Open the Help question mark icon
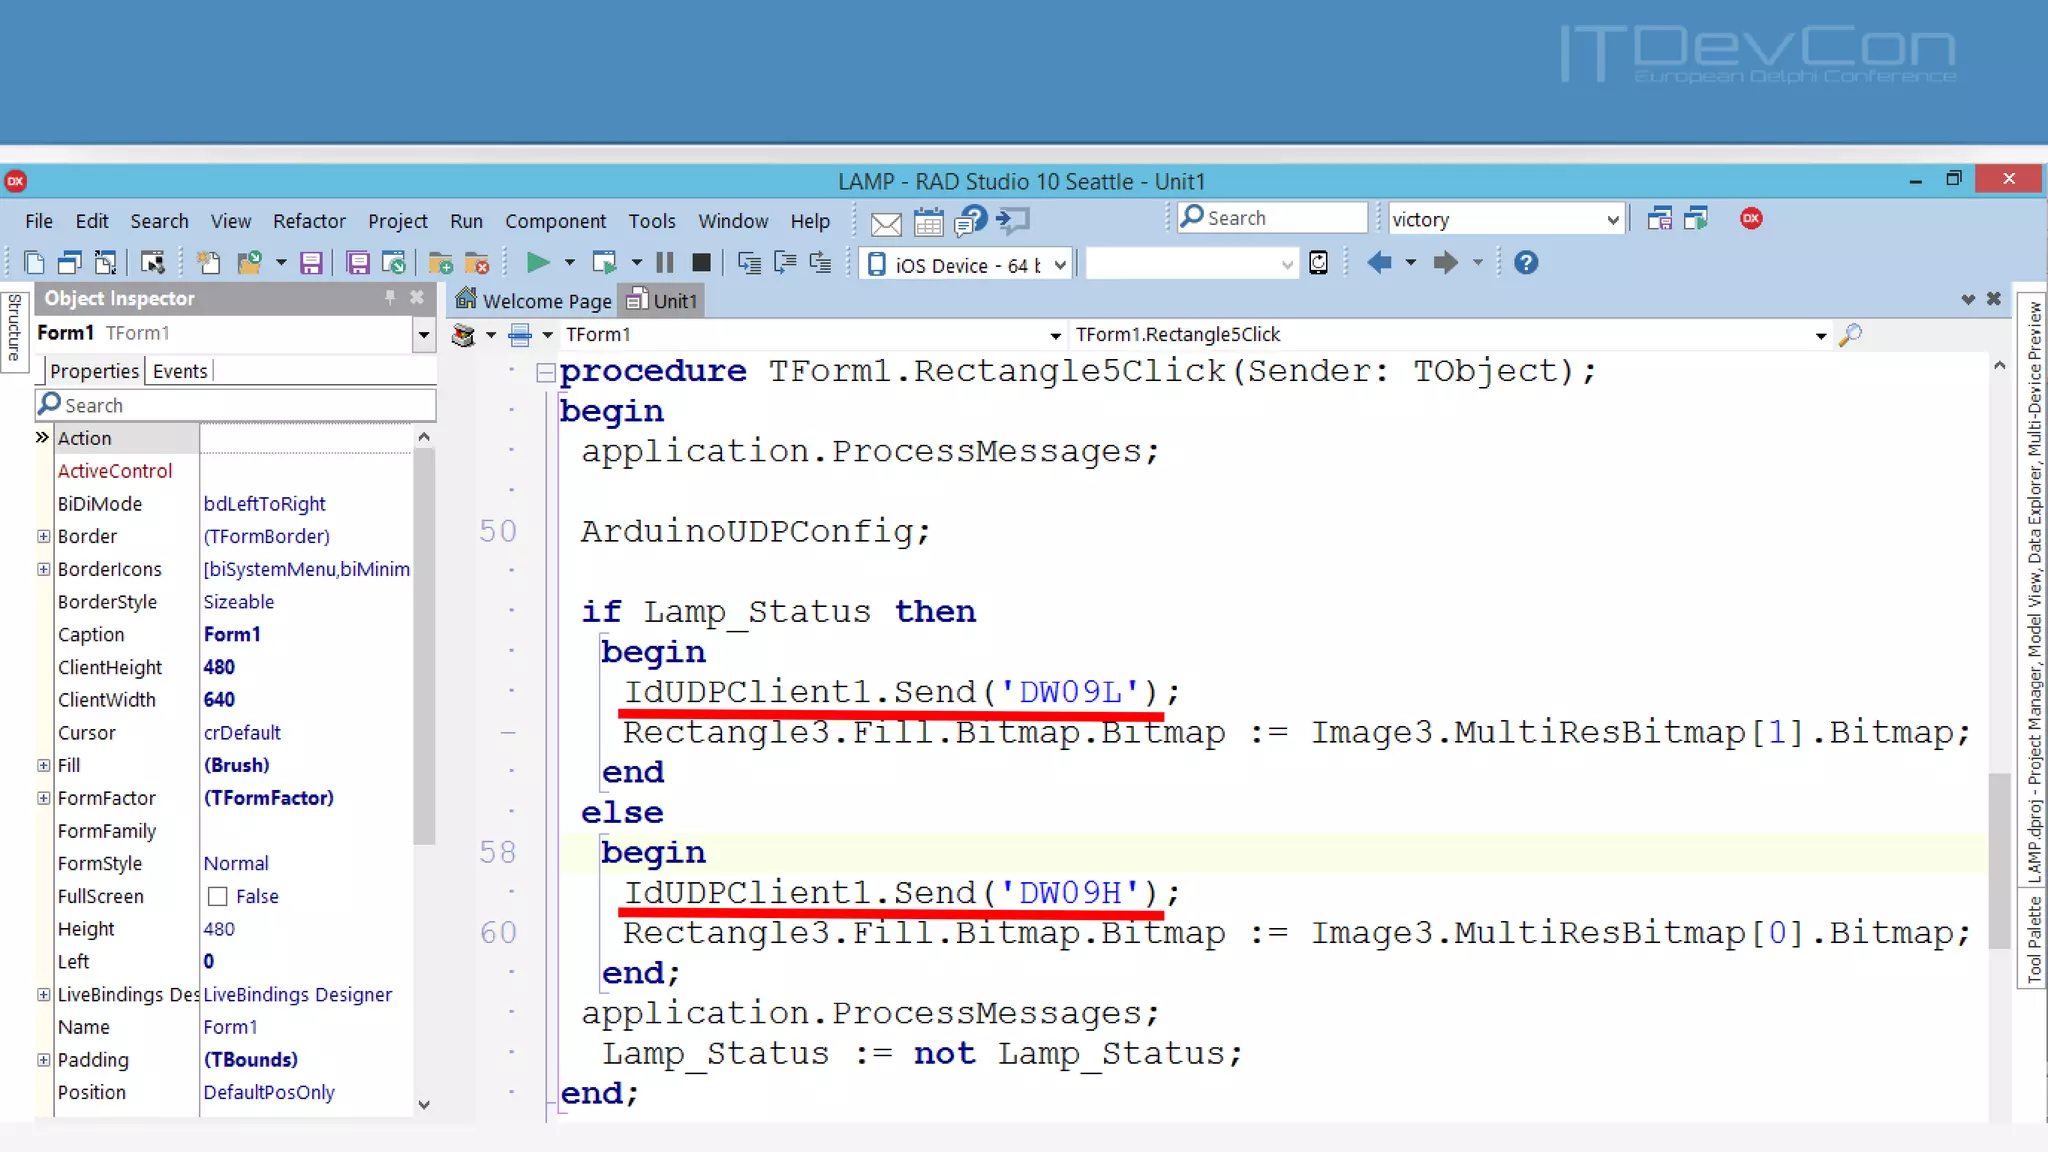2048x1152 pixels. coord(1525,263)
